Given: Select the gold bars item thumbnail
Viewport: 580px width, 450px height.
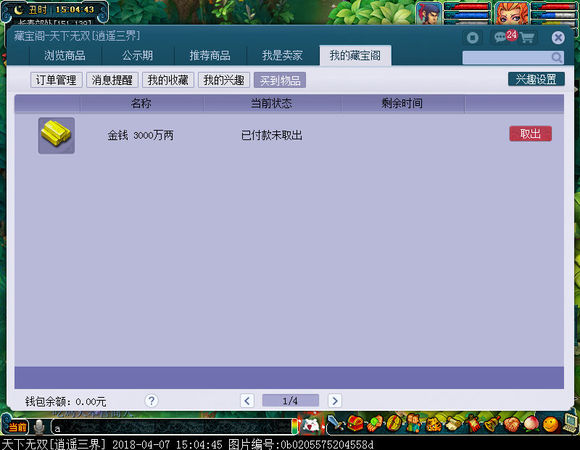Looking at the screenshot, I should click(x=56, y=135).
